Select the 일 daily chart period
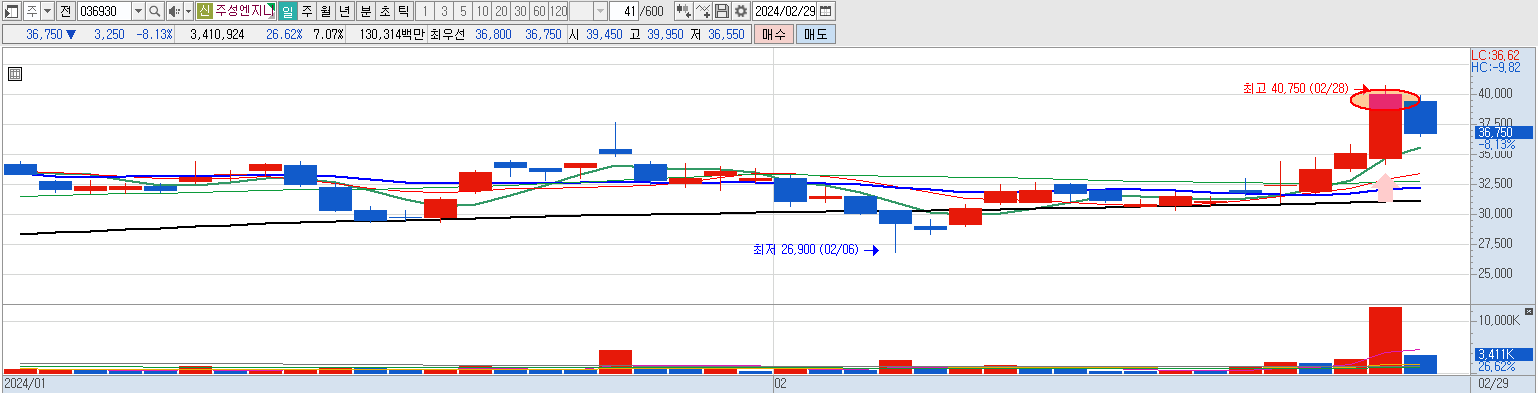 click(x=287, y=12)
